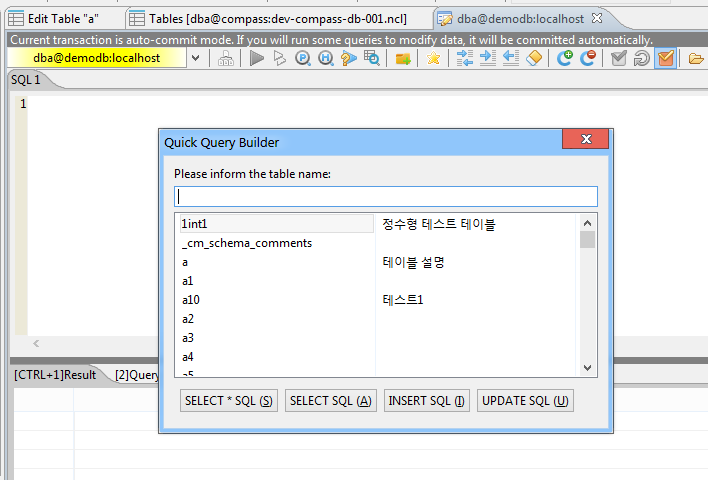This screenshot has width=708, height=480.
Task: Click the UPDATE SQL button
Action: (525, 401)
